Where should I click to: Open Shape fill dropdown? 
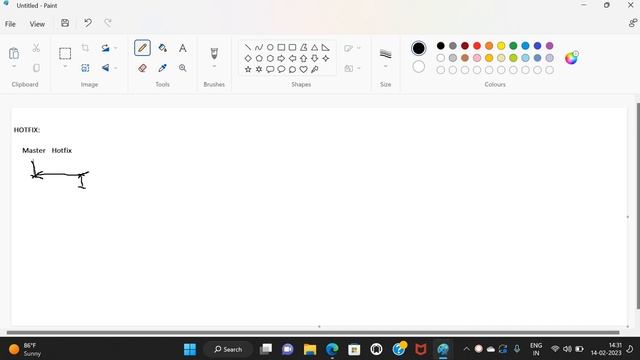pyautogui.click(x=359, y=68)
